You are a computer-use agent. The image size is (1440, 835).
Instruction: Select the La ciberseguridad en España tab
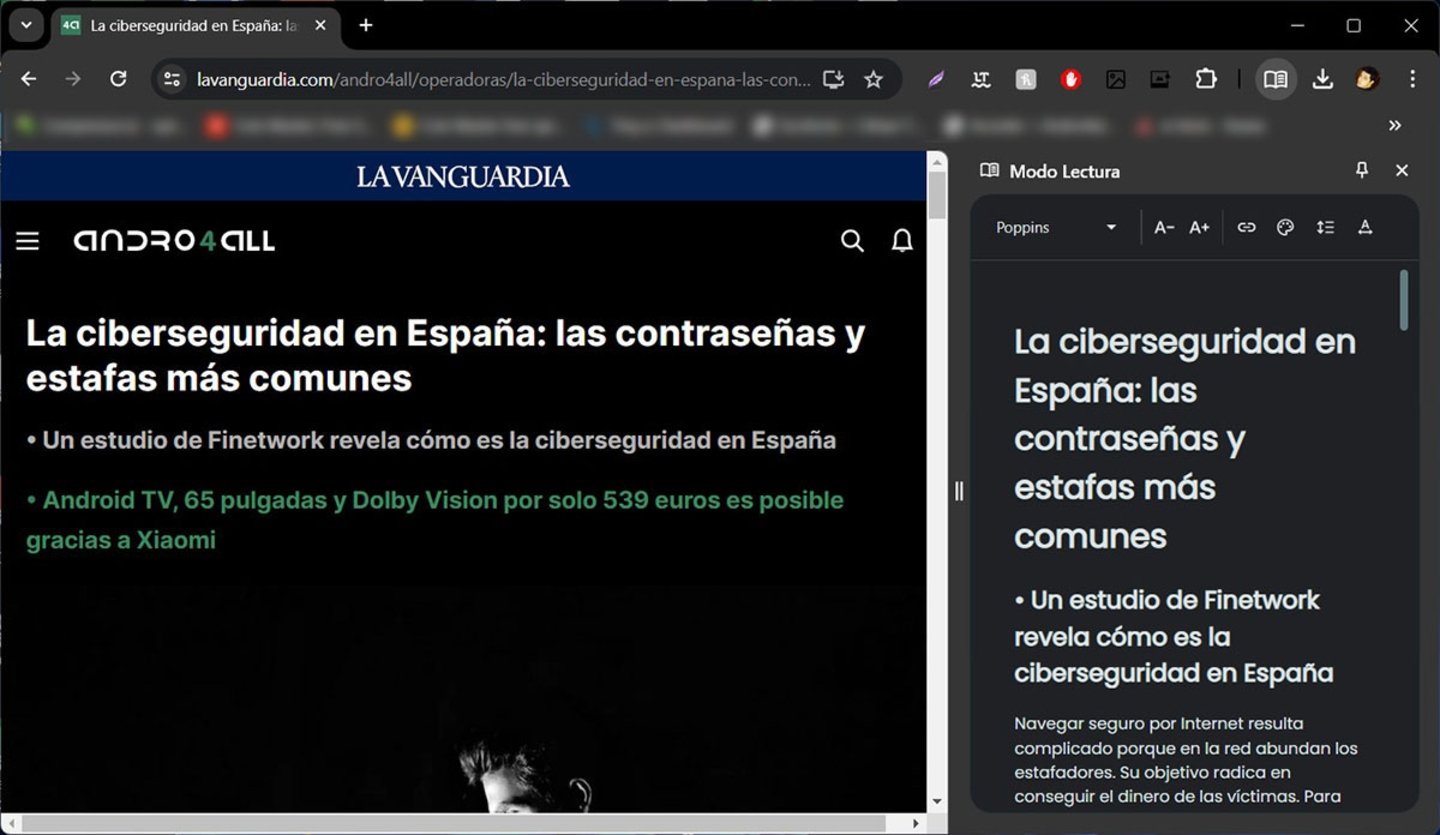tap(195, 26)
